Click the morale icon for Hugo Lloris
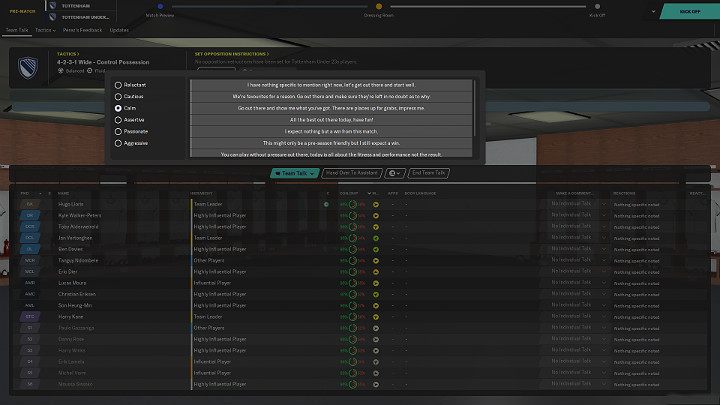The height and width of the screenshot is (405, 720). click(x=376, y=204)
